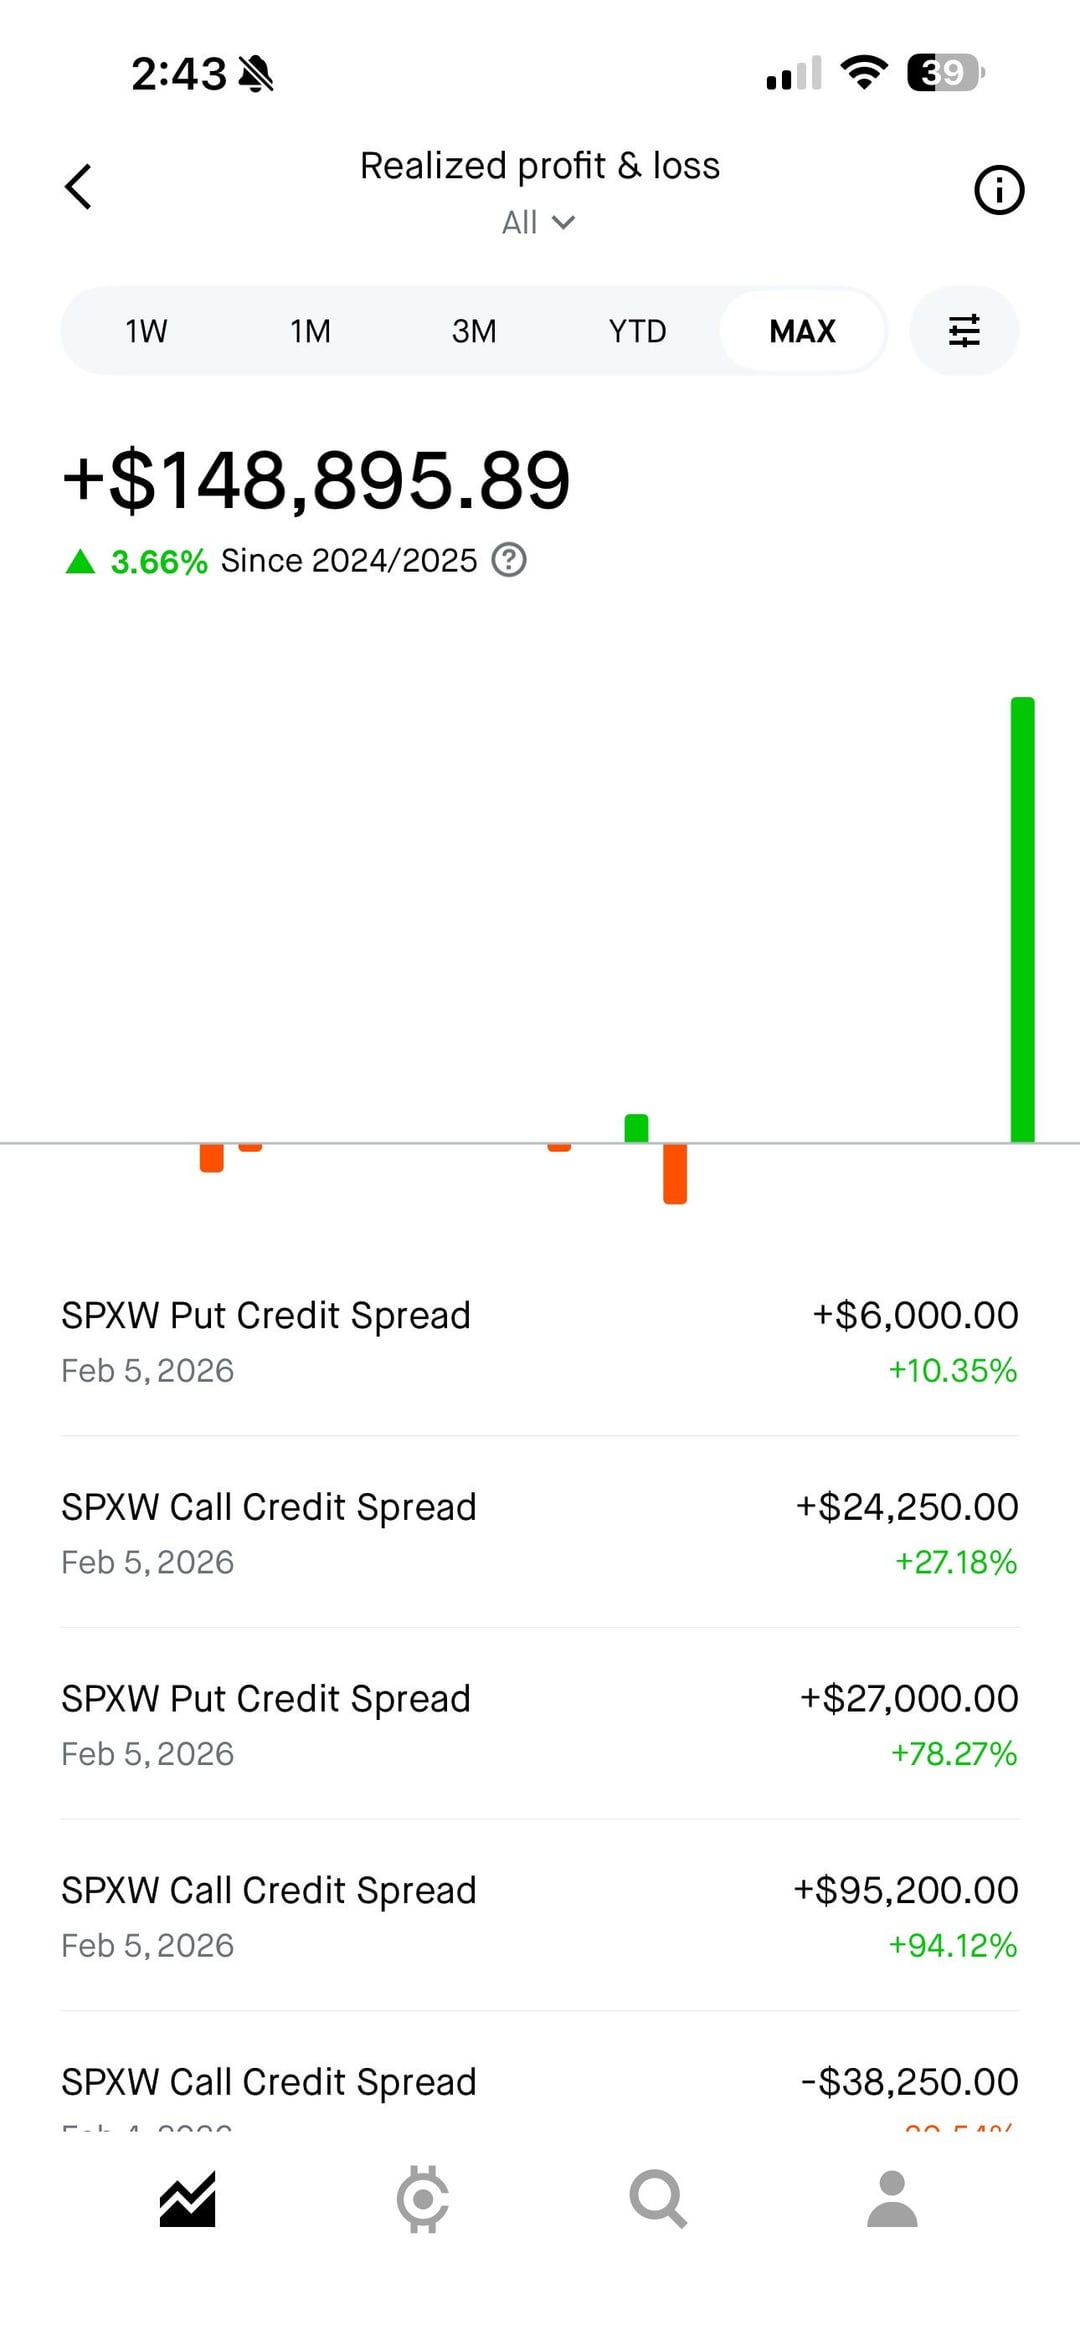This screenshot has width=1080, height=2340.
Task: Open the investing chart tab icon
Action: click(188, 2199)
